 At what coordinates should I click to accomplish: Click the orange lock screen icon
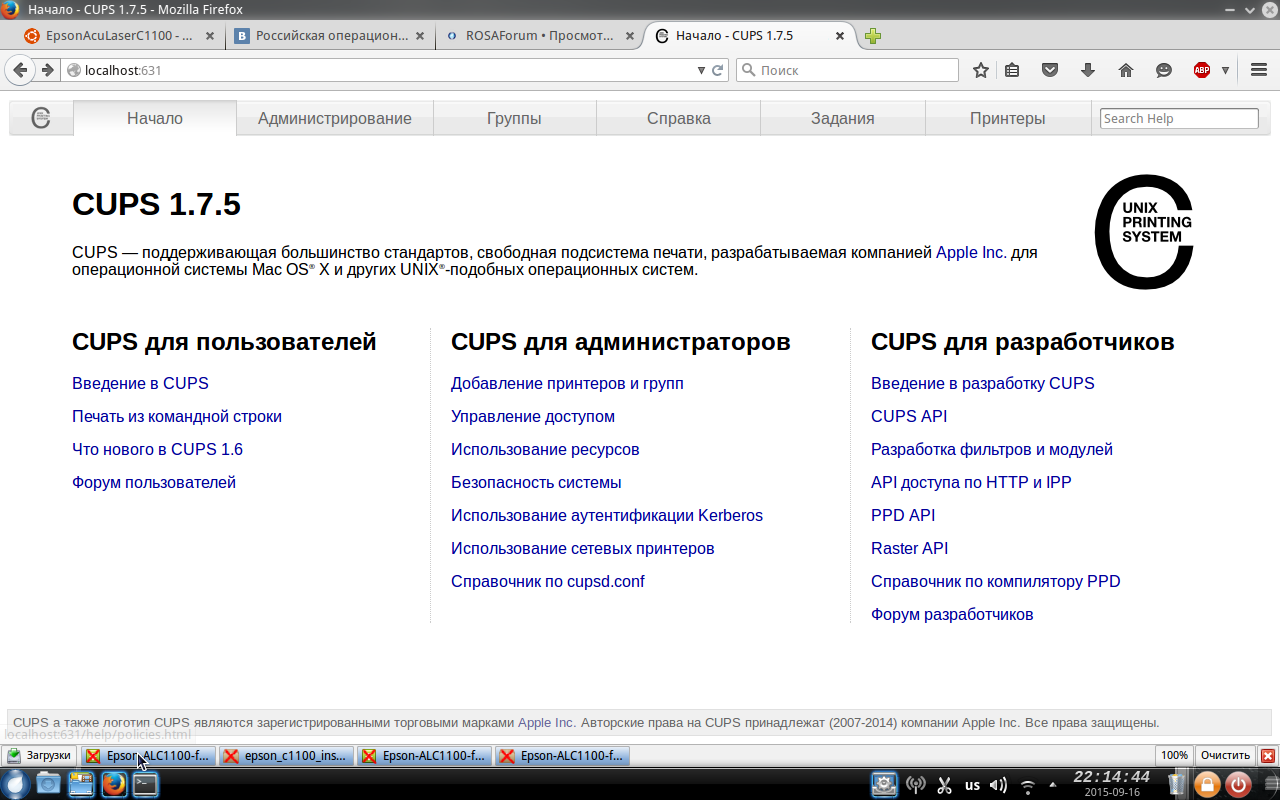click(x=1207, y=784)
